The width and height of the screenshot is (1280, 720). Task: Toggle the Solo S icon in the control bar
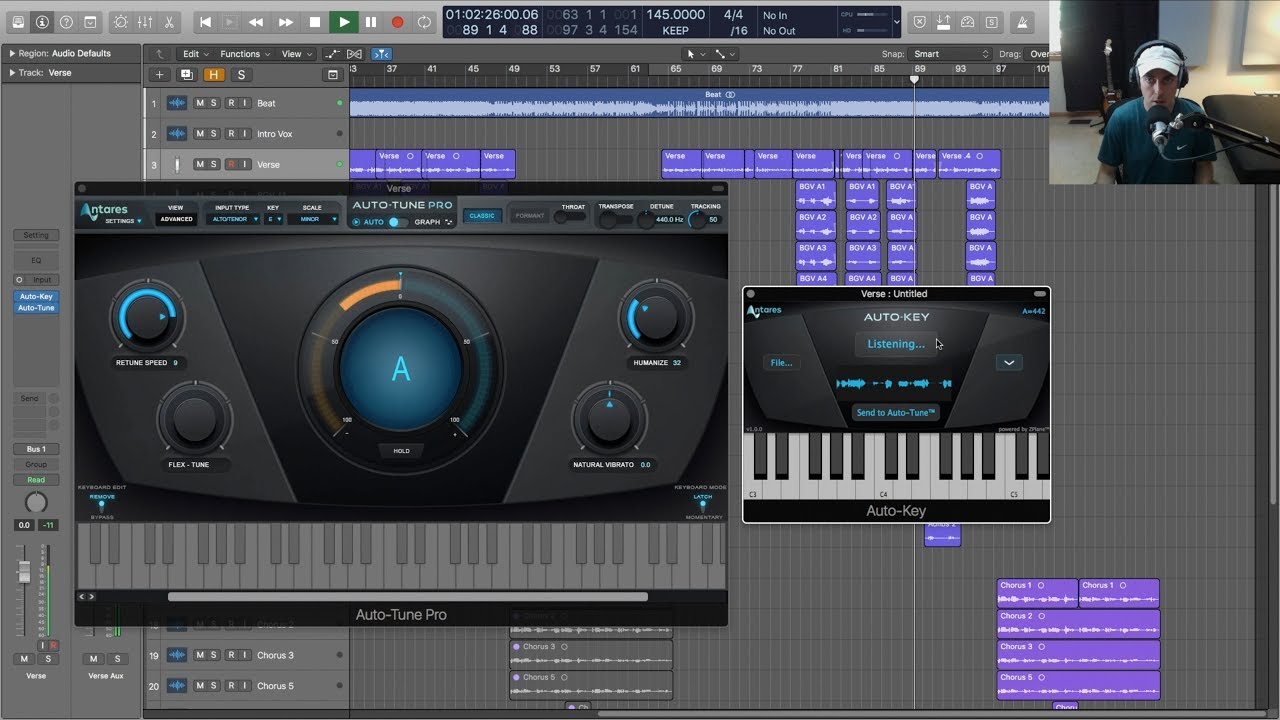tap(991, 21)
